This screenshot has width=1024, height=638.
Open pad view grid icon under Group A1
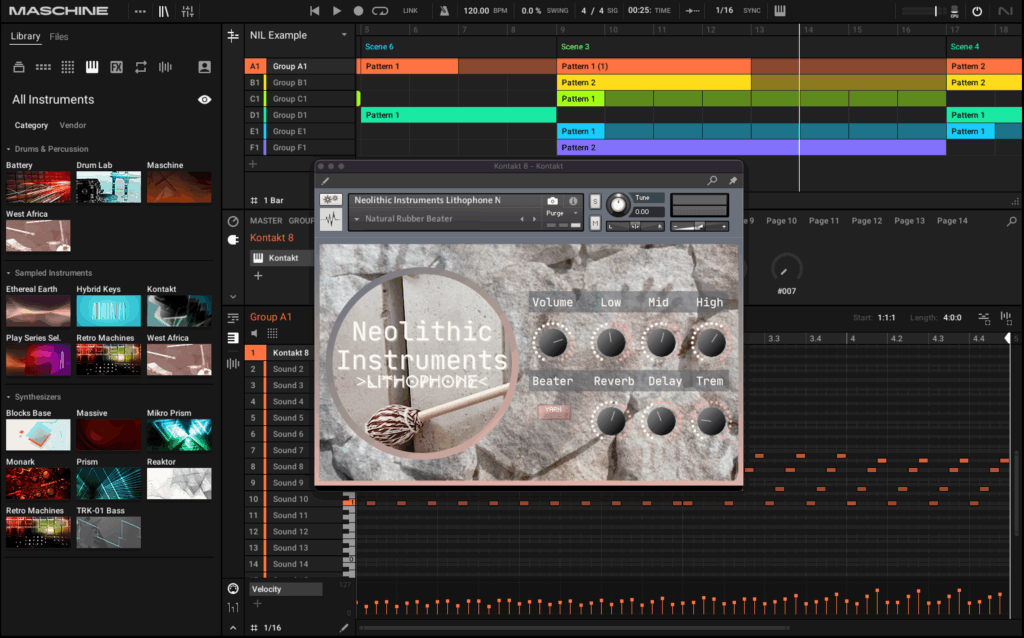(272, 334)
